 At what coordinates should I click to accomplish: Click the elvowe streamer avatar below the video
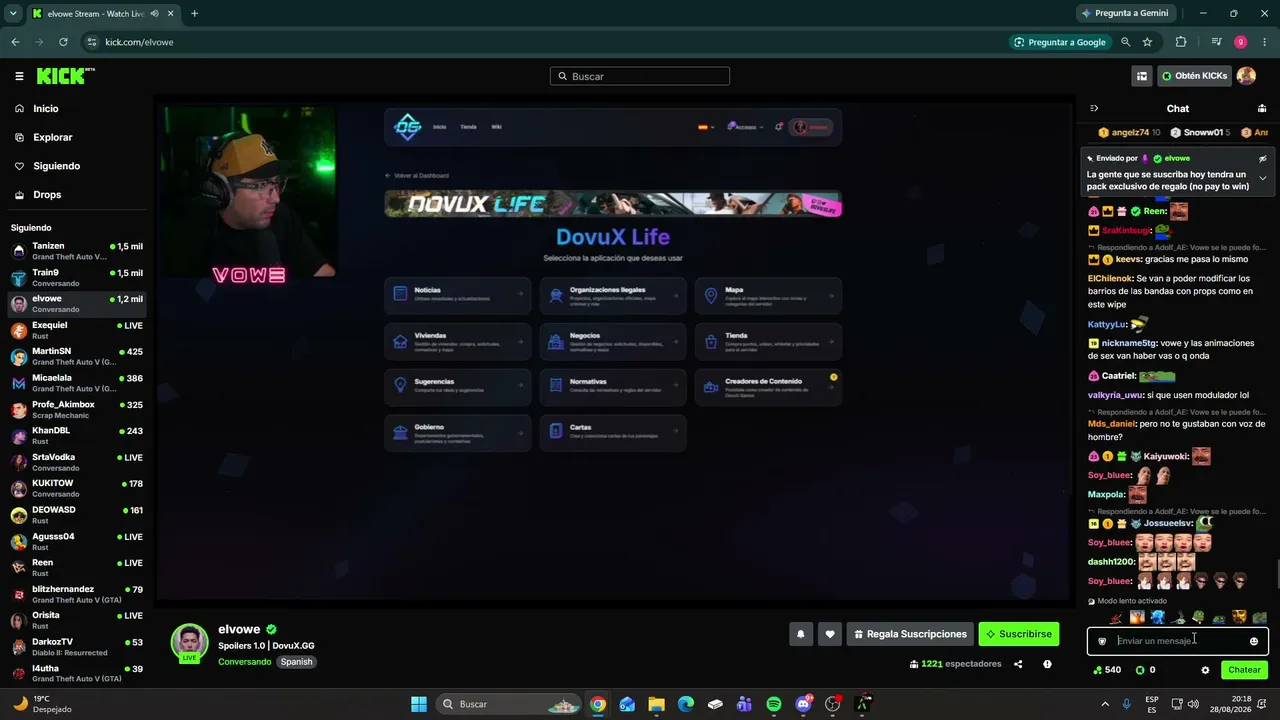point(189,643)
